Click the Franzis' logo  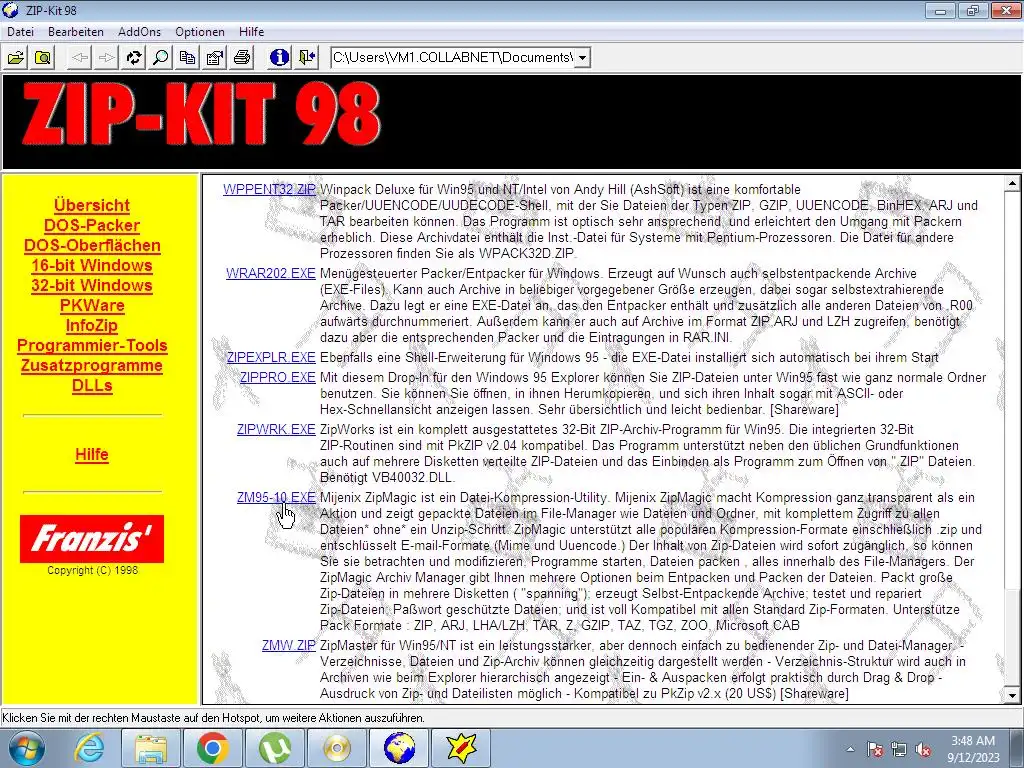pyautogui.click(x=92, y=539)
